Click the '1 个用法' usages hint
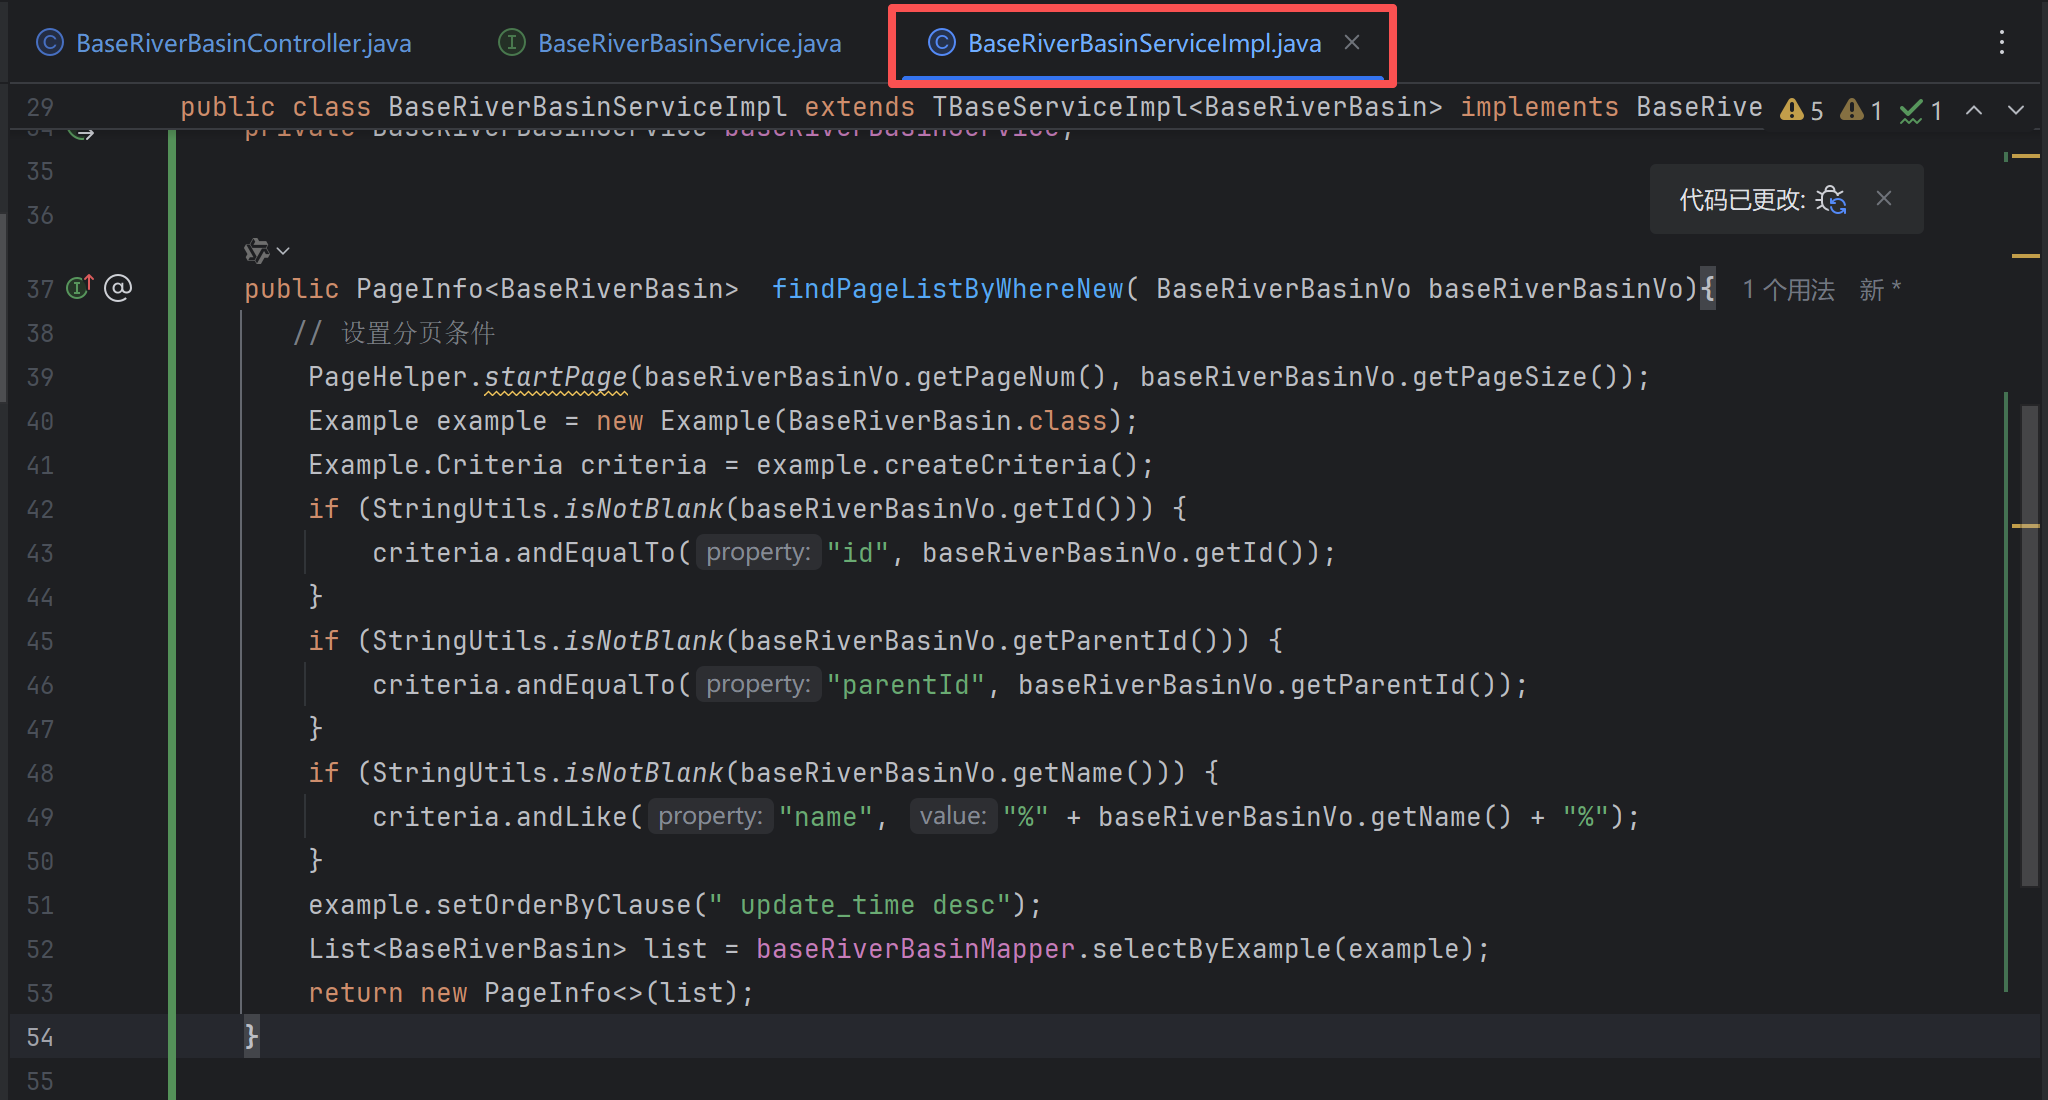Screen dimensions: 2048x1100 (1788, 290)
